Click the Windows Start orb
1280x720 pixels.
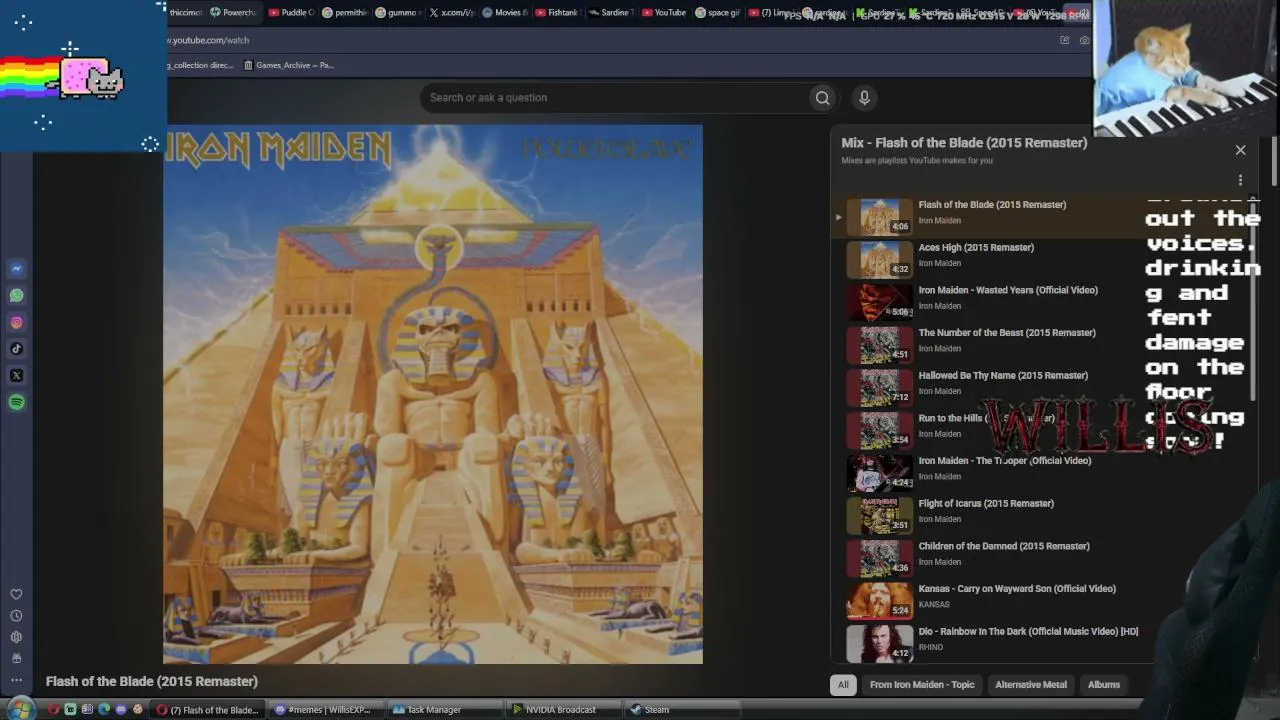click(20, 710)
